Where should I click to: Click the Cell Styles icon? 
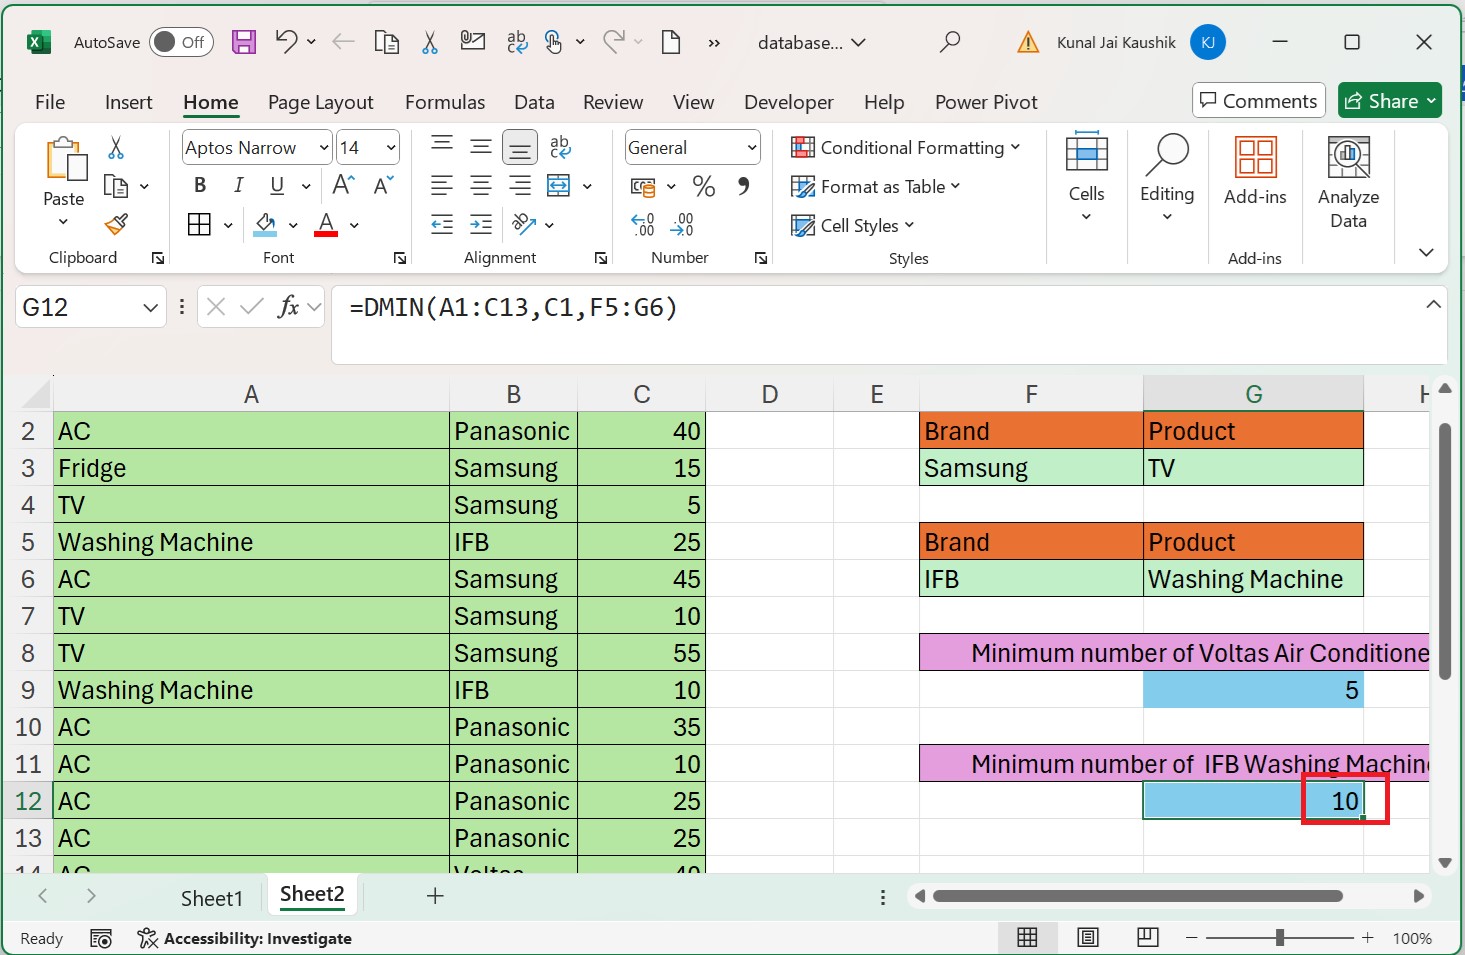[802, 225]
